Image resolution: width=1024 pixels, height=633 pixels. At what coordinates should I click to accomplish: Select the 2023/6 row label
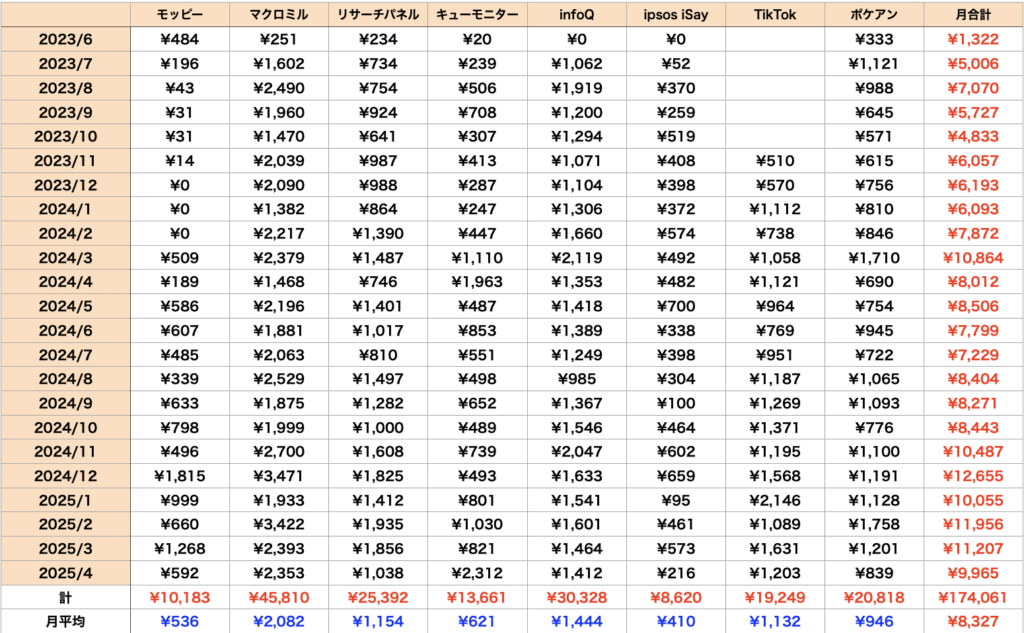point(65,39)
